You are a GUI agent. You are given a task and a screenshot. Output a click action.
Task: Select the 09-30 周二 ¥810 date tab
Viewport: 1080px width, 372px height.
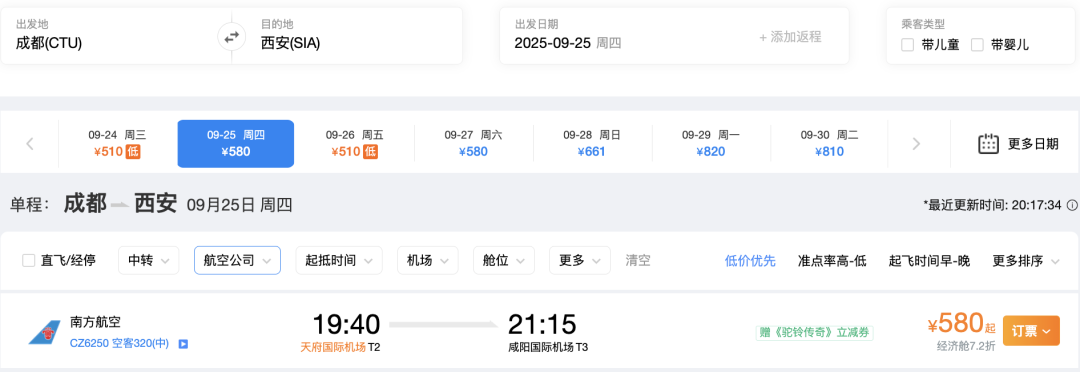coord(829,143)
